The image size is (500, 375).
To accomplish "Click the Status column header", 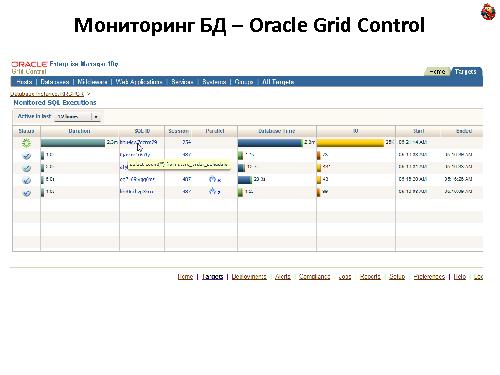I will [26, 131].
